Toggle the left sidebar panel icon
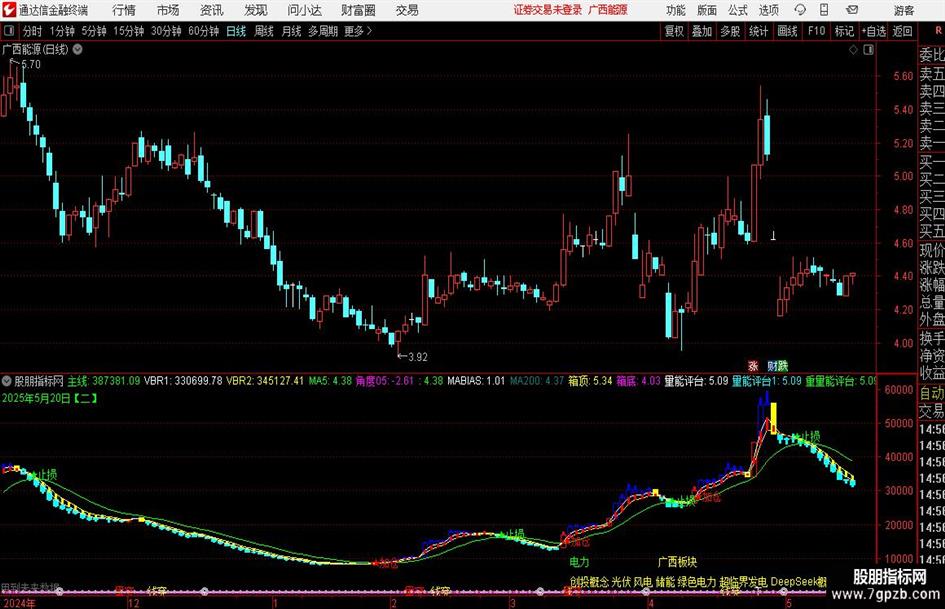The image size is (945, 609). point(9,31)
